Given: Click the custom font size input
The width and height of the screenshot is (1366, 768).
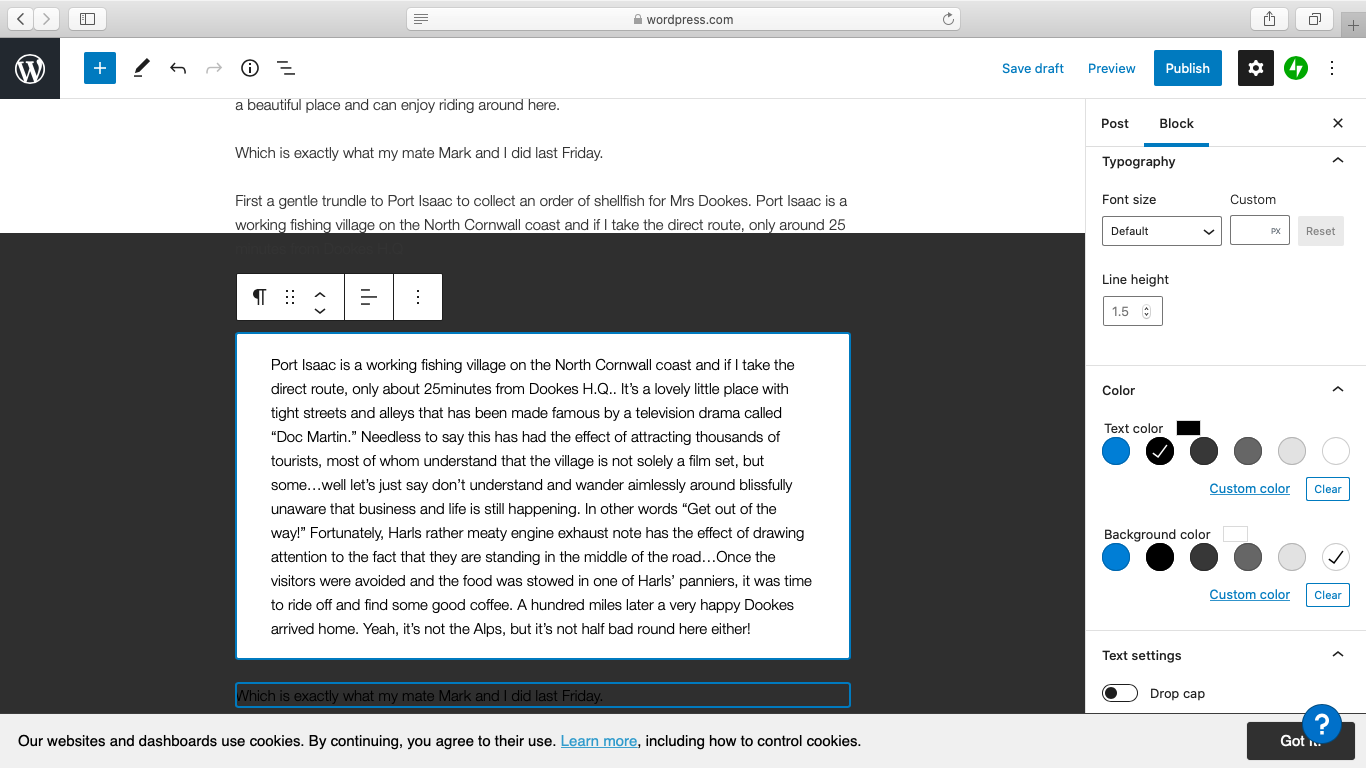Looking at the screenshot, I should (x=1252, y=231).
